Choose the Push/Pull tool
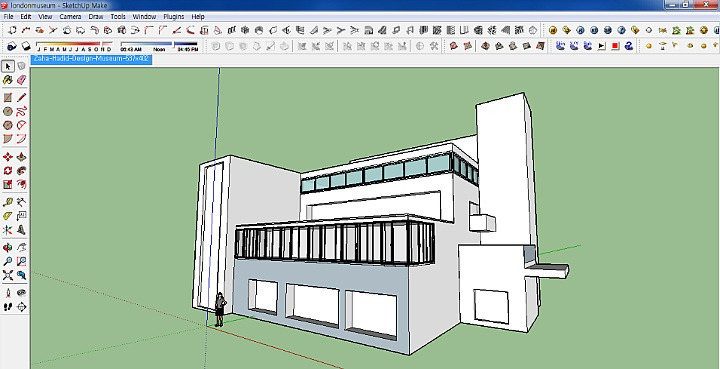 pos(22,157)
